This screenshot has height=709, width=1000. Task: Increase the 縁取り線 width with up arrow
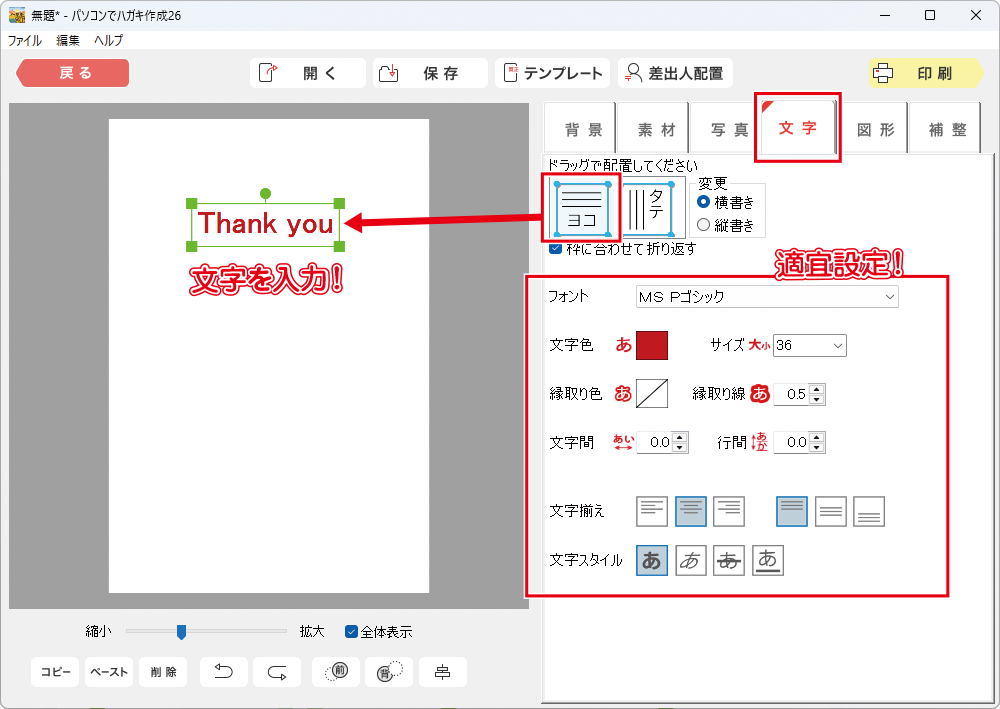point(817,389)
